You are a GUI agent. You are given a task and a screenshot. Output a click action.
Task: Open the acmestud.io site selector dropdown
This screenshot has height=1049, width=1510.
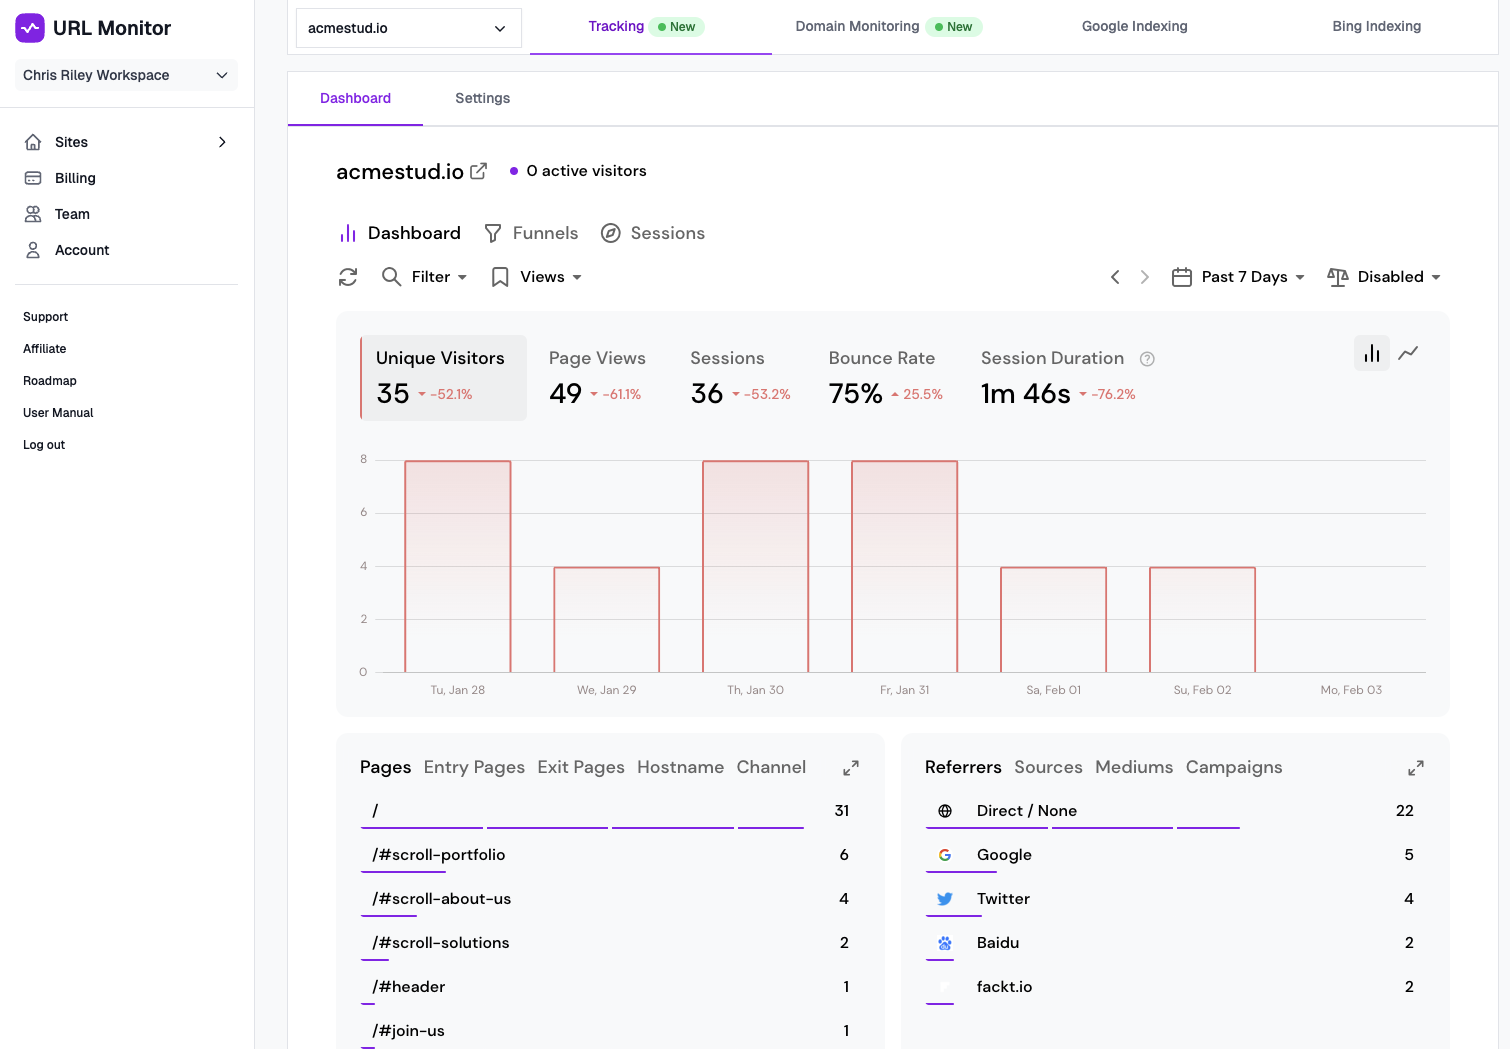coord(407,28)
